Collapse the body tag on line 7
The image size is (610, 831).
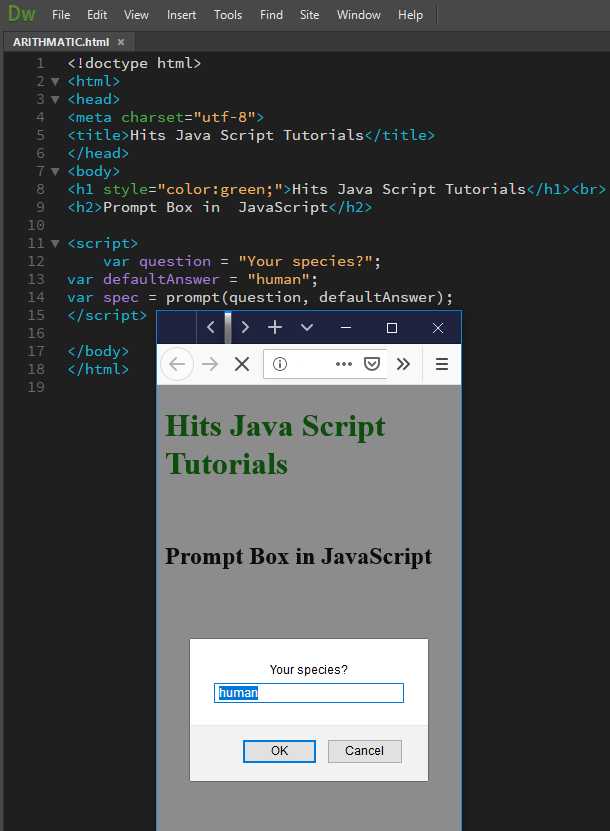(x=55, y=172)
